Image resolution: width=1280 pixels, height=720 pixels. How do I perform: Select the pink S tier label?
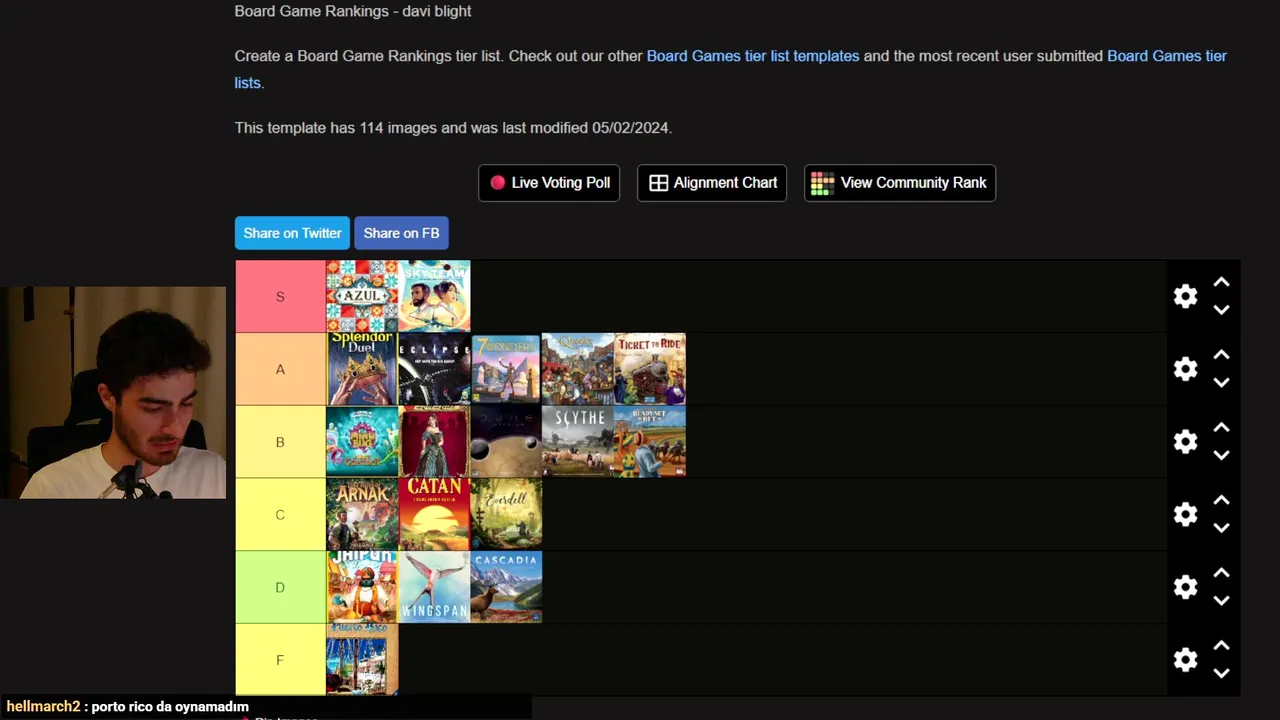(280, 296)
